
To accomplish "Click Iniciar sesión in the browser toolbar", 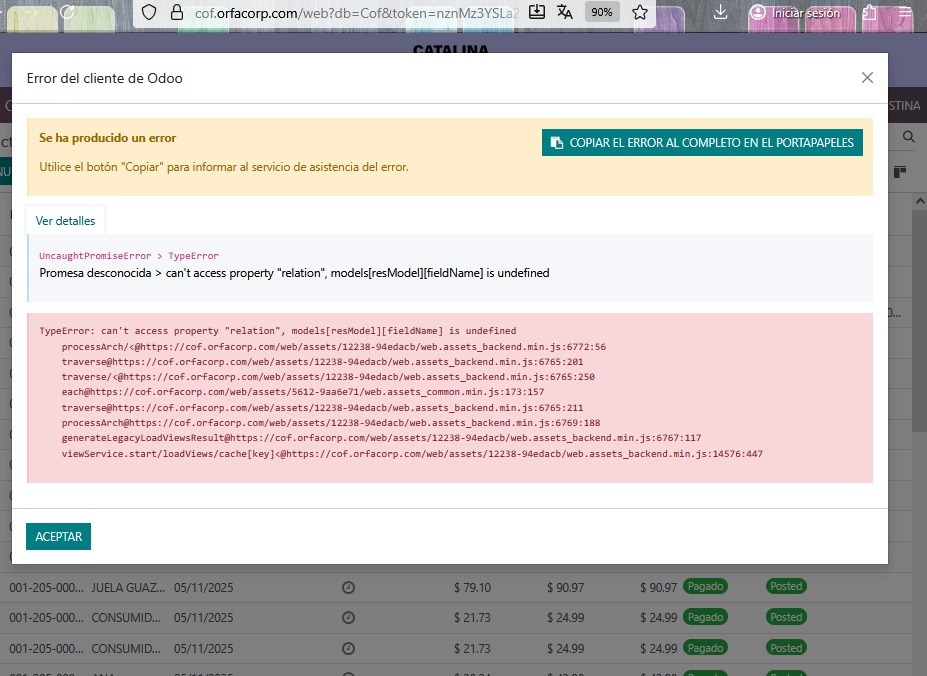I will [x=797, y=13].
